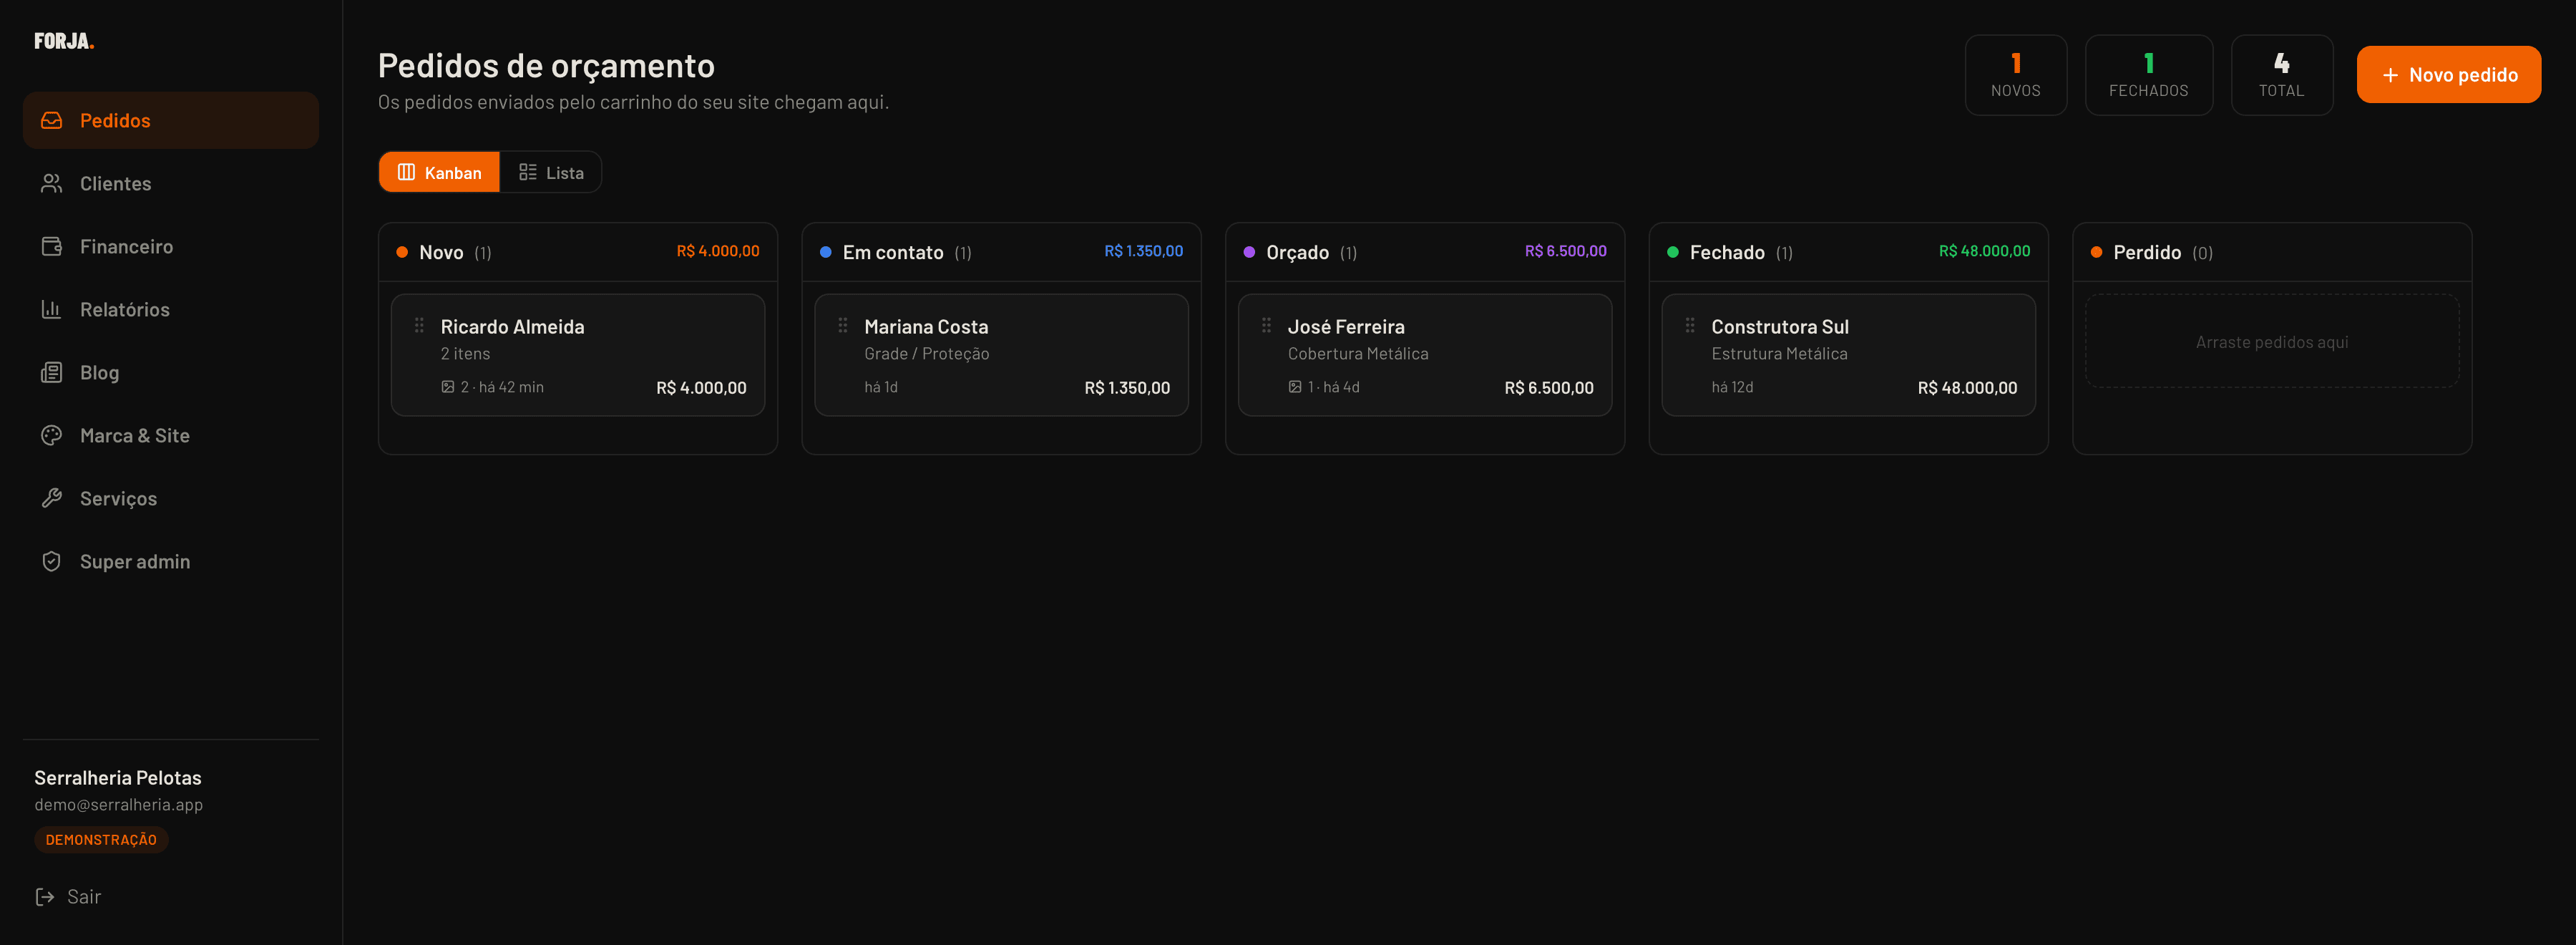Click the plus icon in Novo pedido
2576x945 pixels.
(x=2390, y=75)
